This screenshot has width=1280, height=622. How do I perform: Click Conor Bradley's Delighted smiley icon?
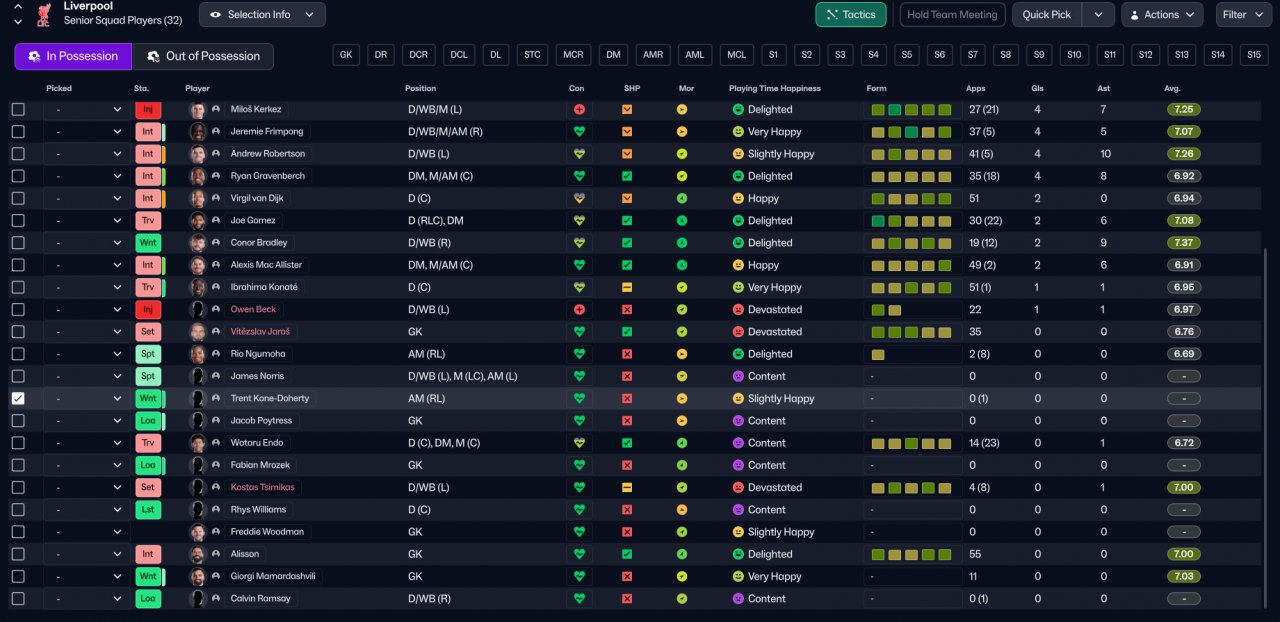(x=739, y=243)
